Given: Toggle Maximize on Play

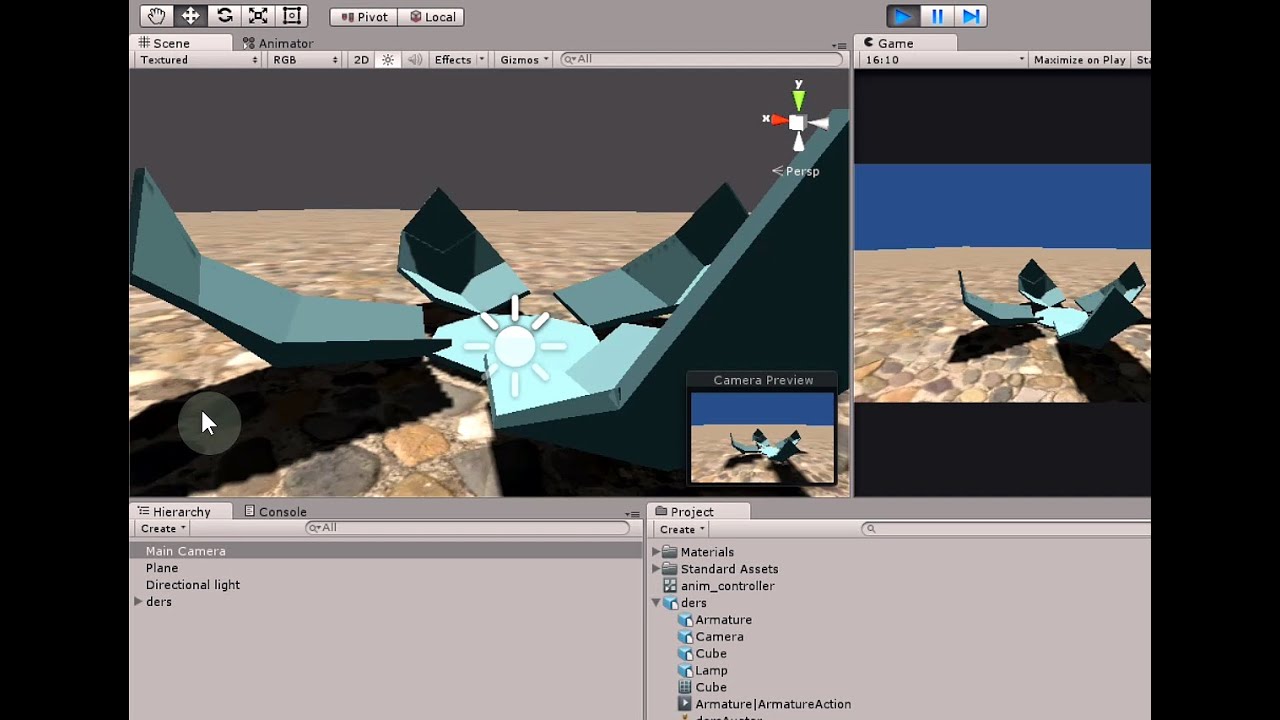Looking at the screenshot, I should 1080,60.
